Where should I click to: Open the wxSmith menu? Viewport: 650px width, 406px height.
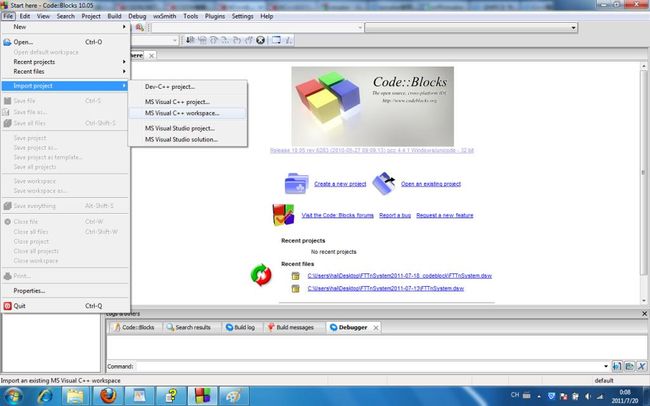click(x=164, y=16)
